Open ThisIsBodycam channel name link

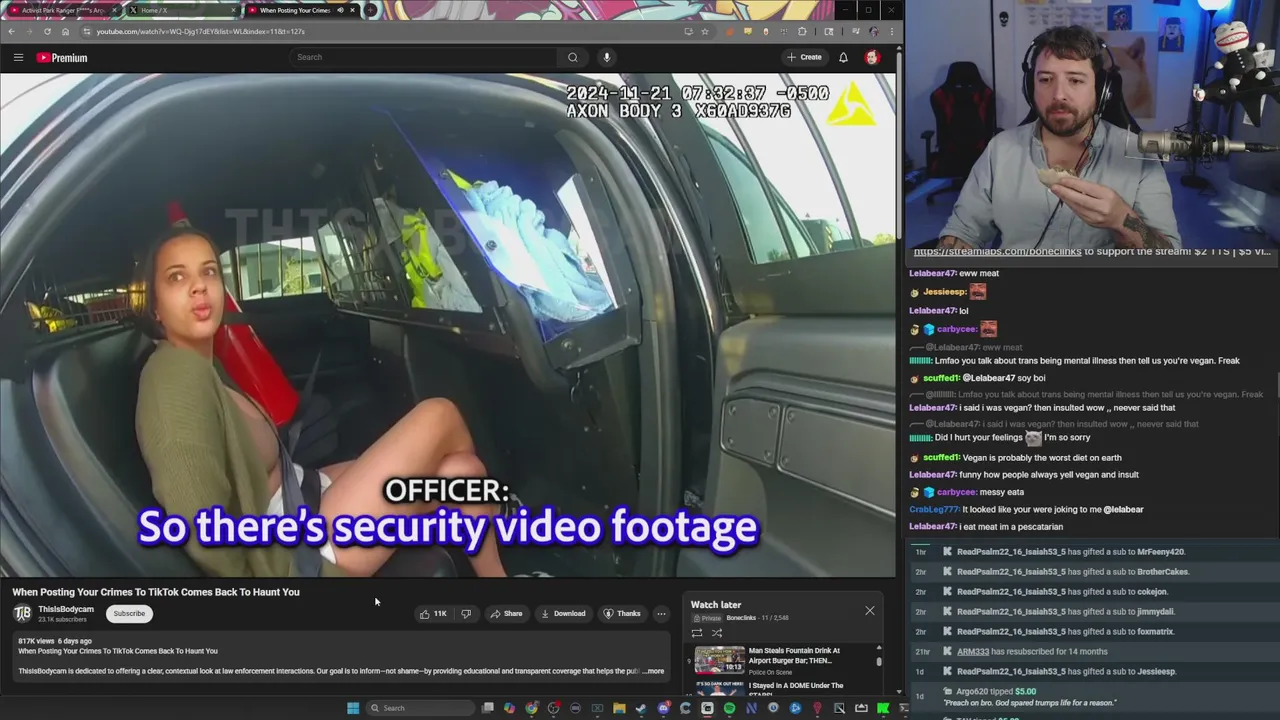coord(66,609)
